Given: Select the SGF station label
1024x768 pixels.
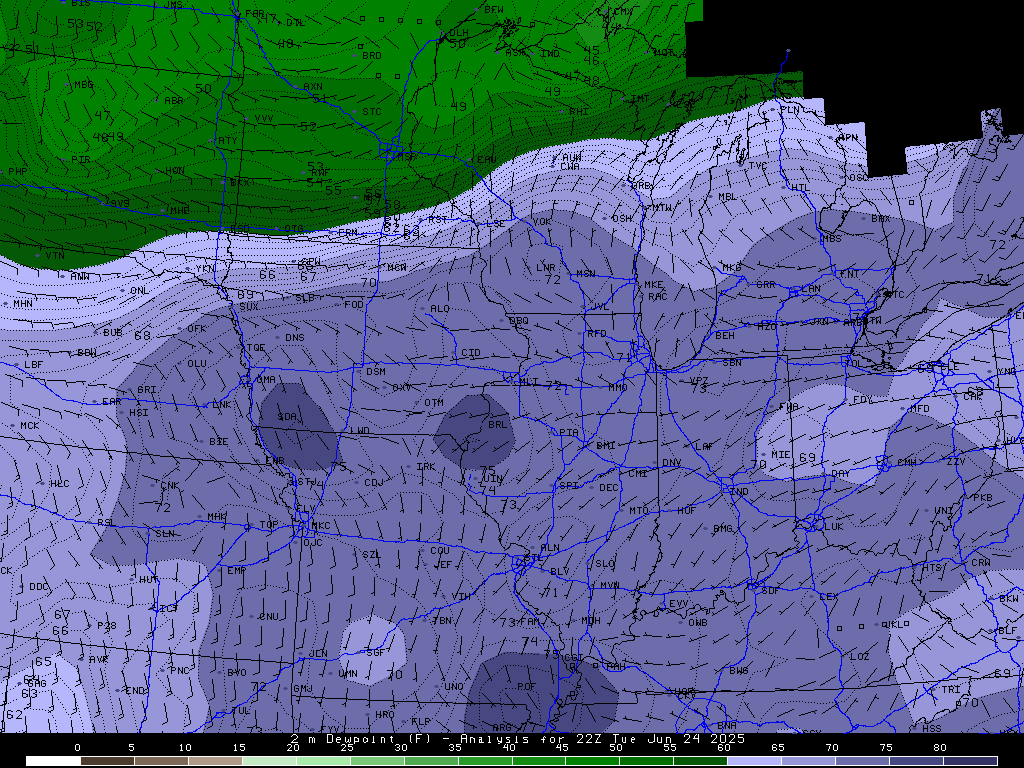Looking at the screenshot, I should [376, 652].
